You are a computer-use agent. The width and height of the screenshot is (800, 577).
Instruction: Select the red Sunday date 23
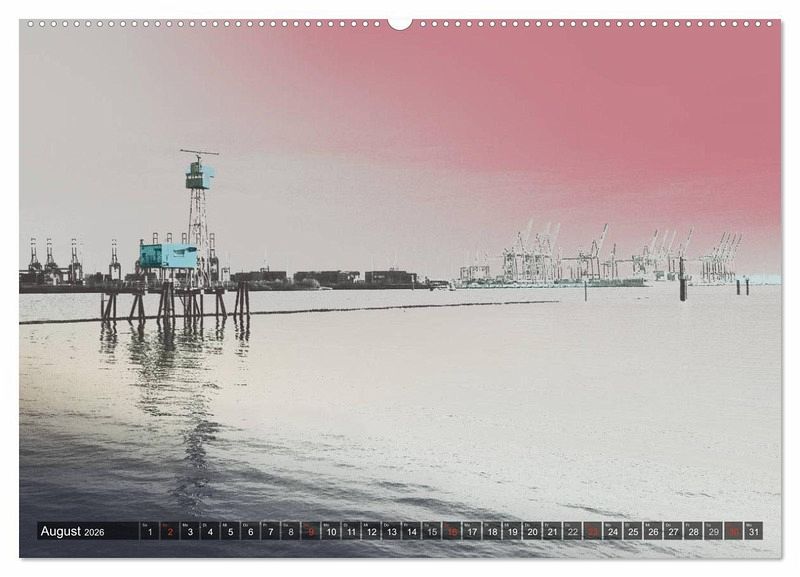(593, 531)
